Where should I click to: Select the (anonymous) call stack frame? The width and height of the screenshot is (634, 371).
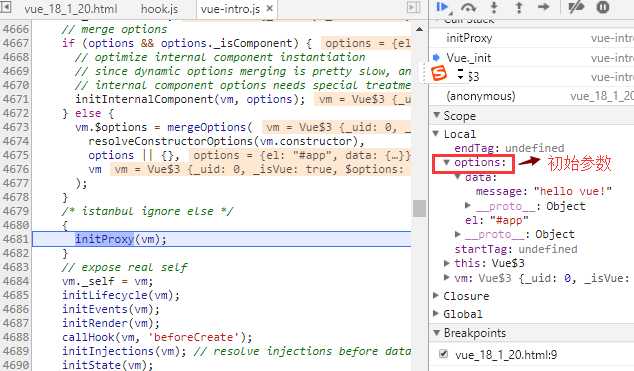pyautogui.click(x=531, y=96)
